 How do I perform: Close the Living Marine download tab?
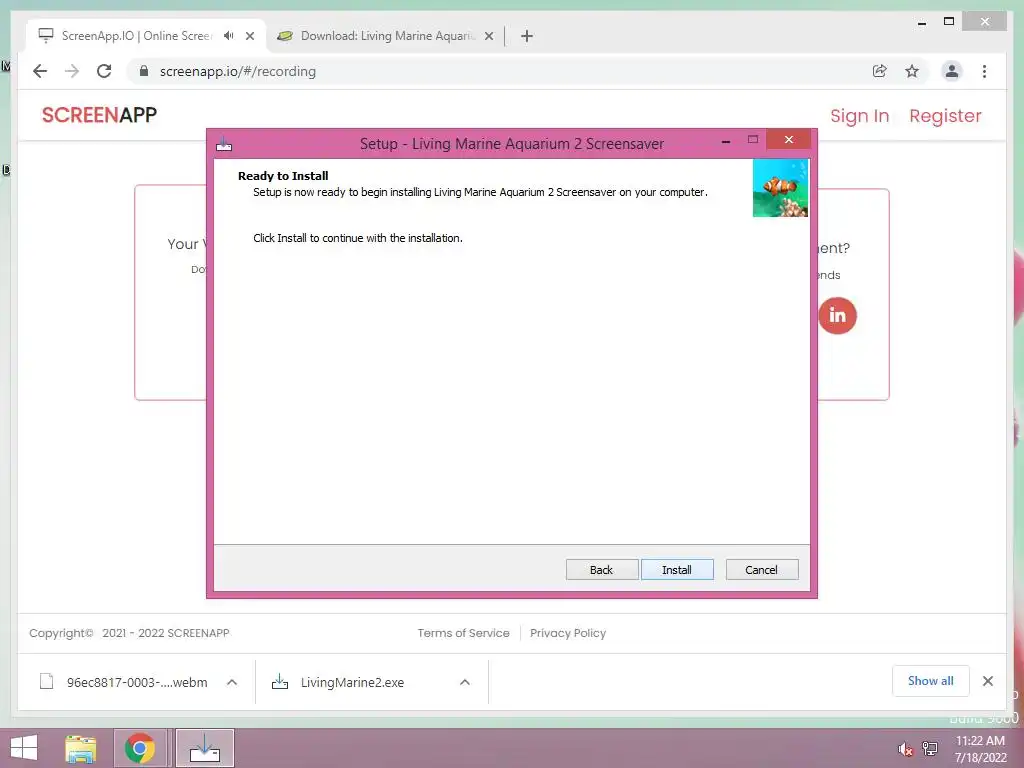click(488, 36)
